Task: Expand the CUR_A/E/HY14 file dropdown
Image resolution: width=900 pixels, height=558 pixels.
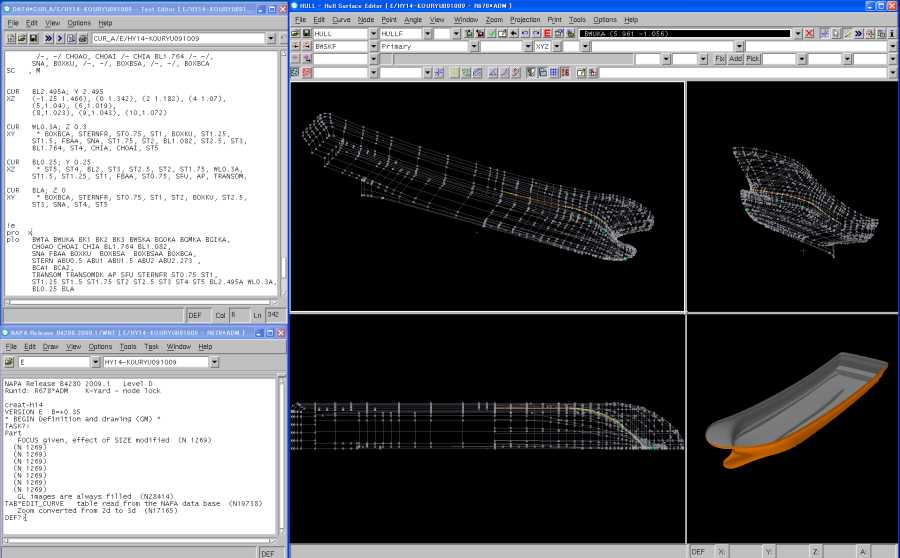Action: coord(270,39)
